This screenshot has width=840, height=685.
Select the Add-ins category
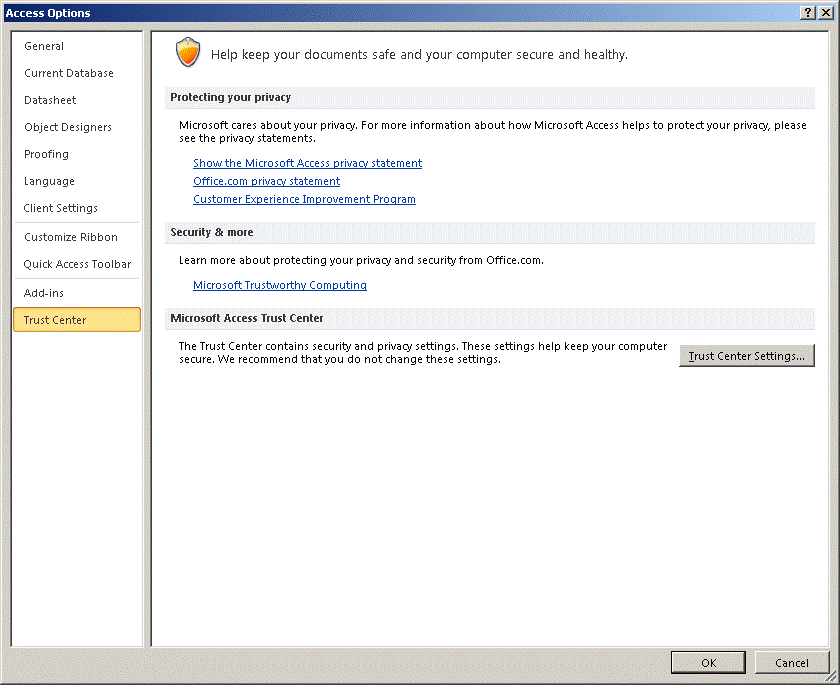coord(77,293)
